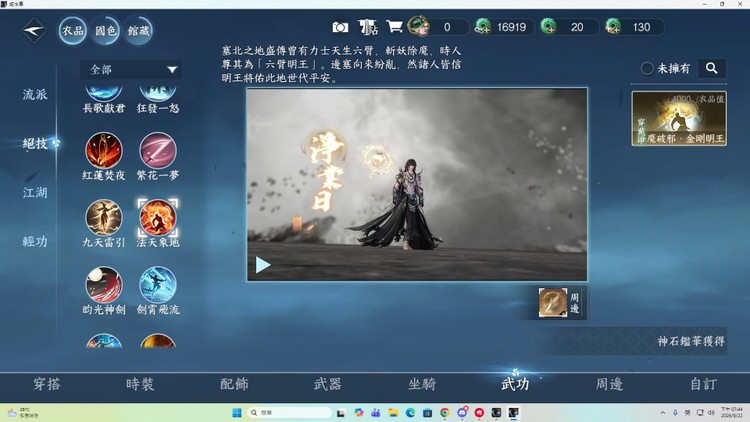The height and width of the screenshot is (422, 750).
Task: Add currency next to 20 balance
Action: pos(548,27)
